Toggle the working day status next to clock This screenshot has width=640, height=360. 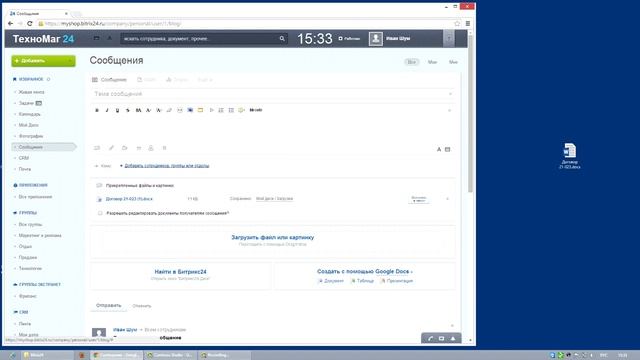(349, 39)
